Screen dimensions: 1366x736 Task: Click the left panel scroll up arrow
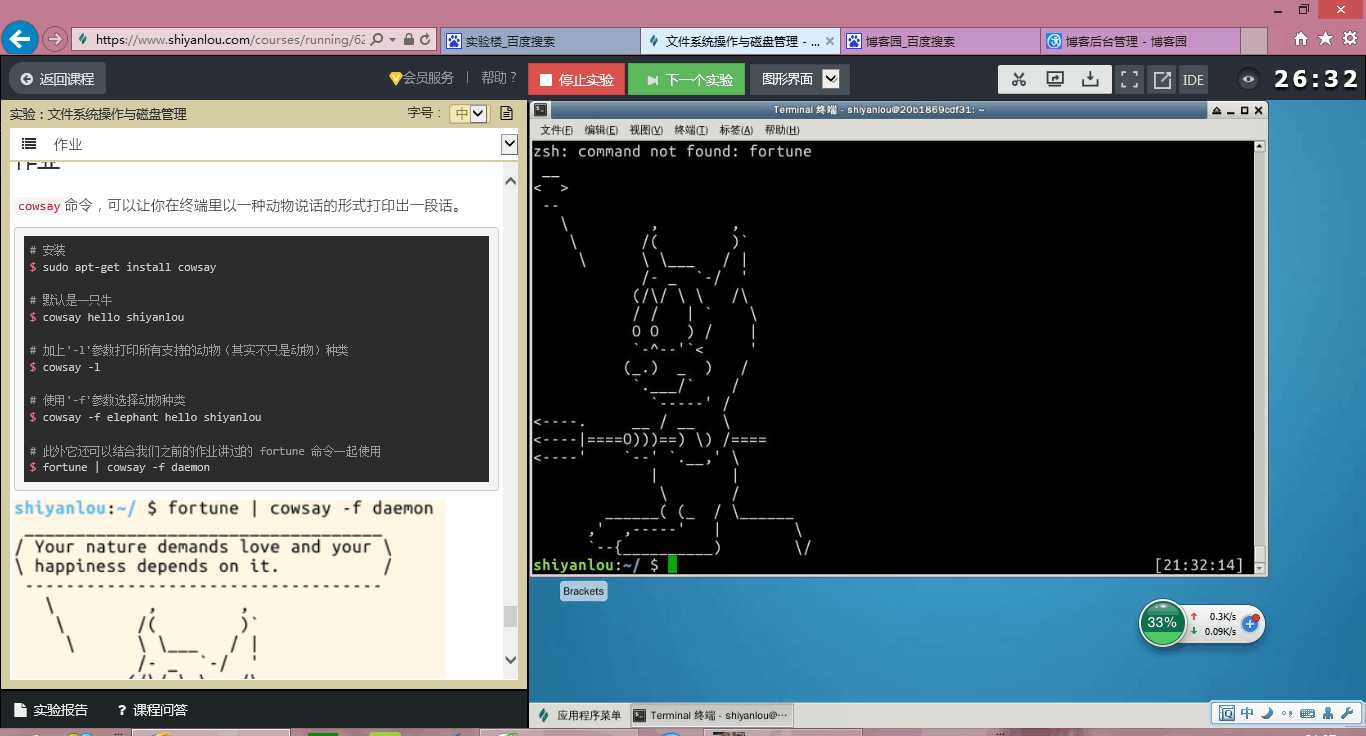coord(511,183)
